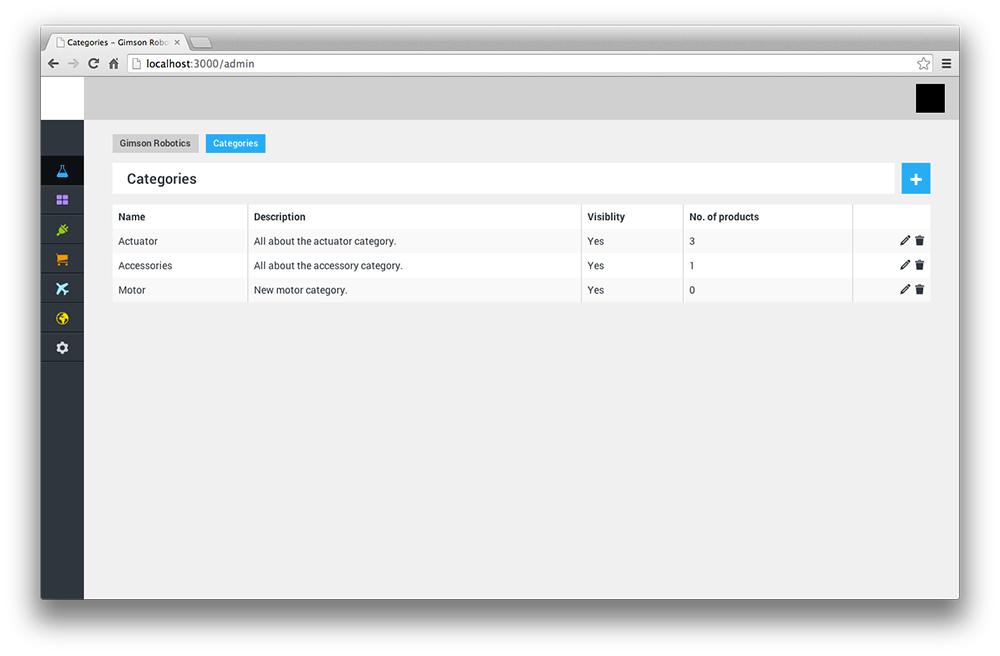Click 'New motor category.' description

pyautogui.click(x=300, y=289)
